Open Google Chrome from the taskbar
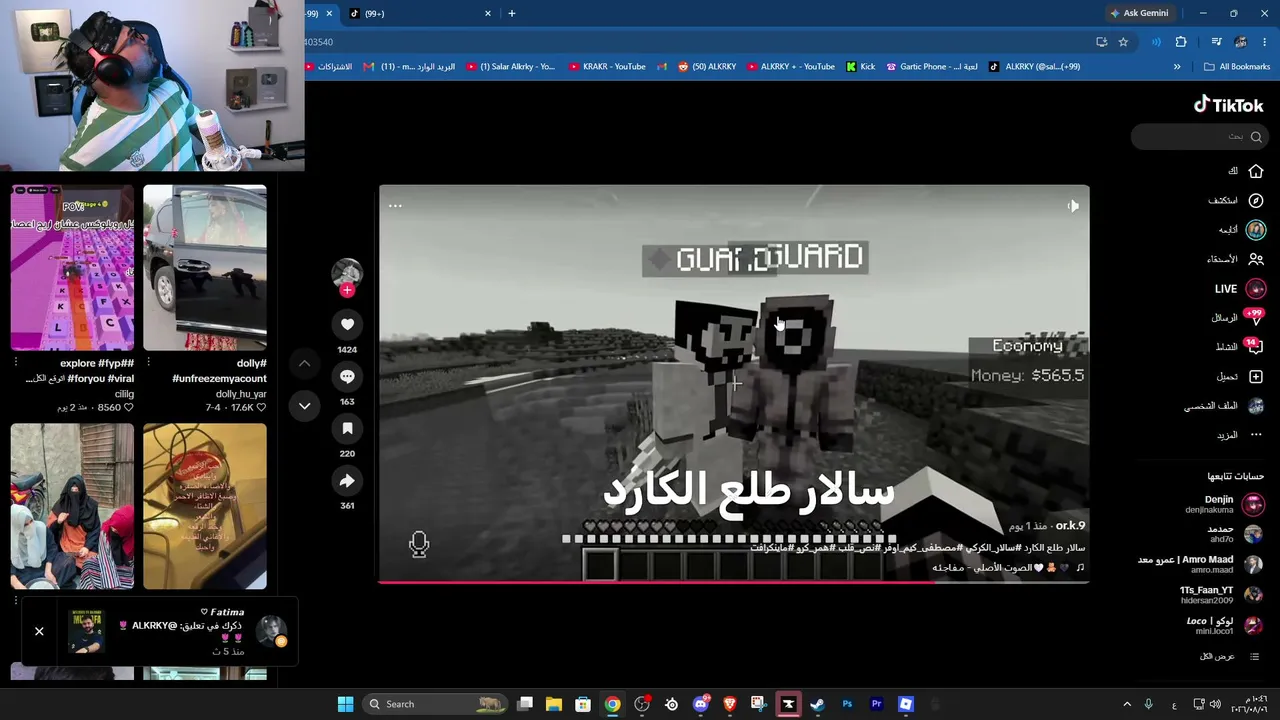This screenshot has width=1280, height=720. [612, 704]
